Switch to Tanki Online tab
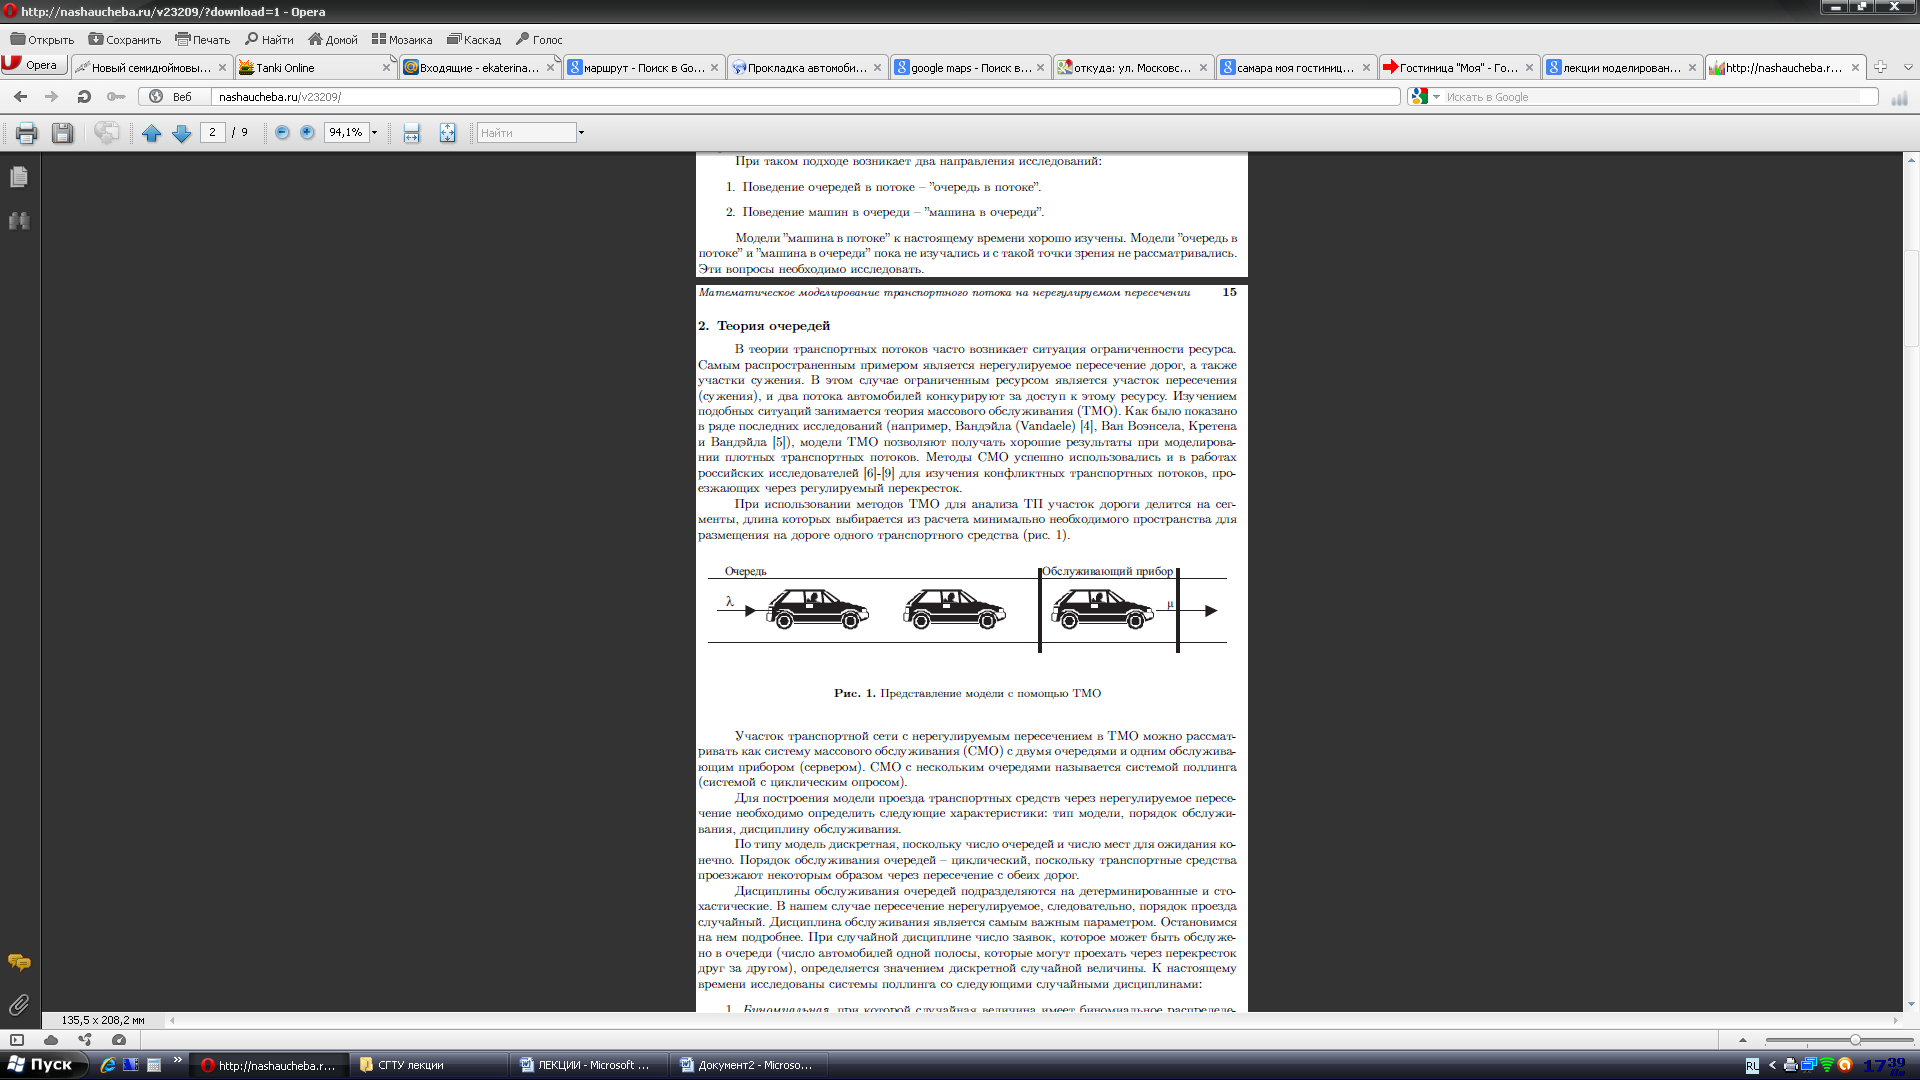The image size is (1920, 1080). pos(314,67)
